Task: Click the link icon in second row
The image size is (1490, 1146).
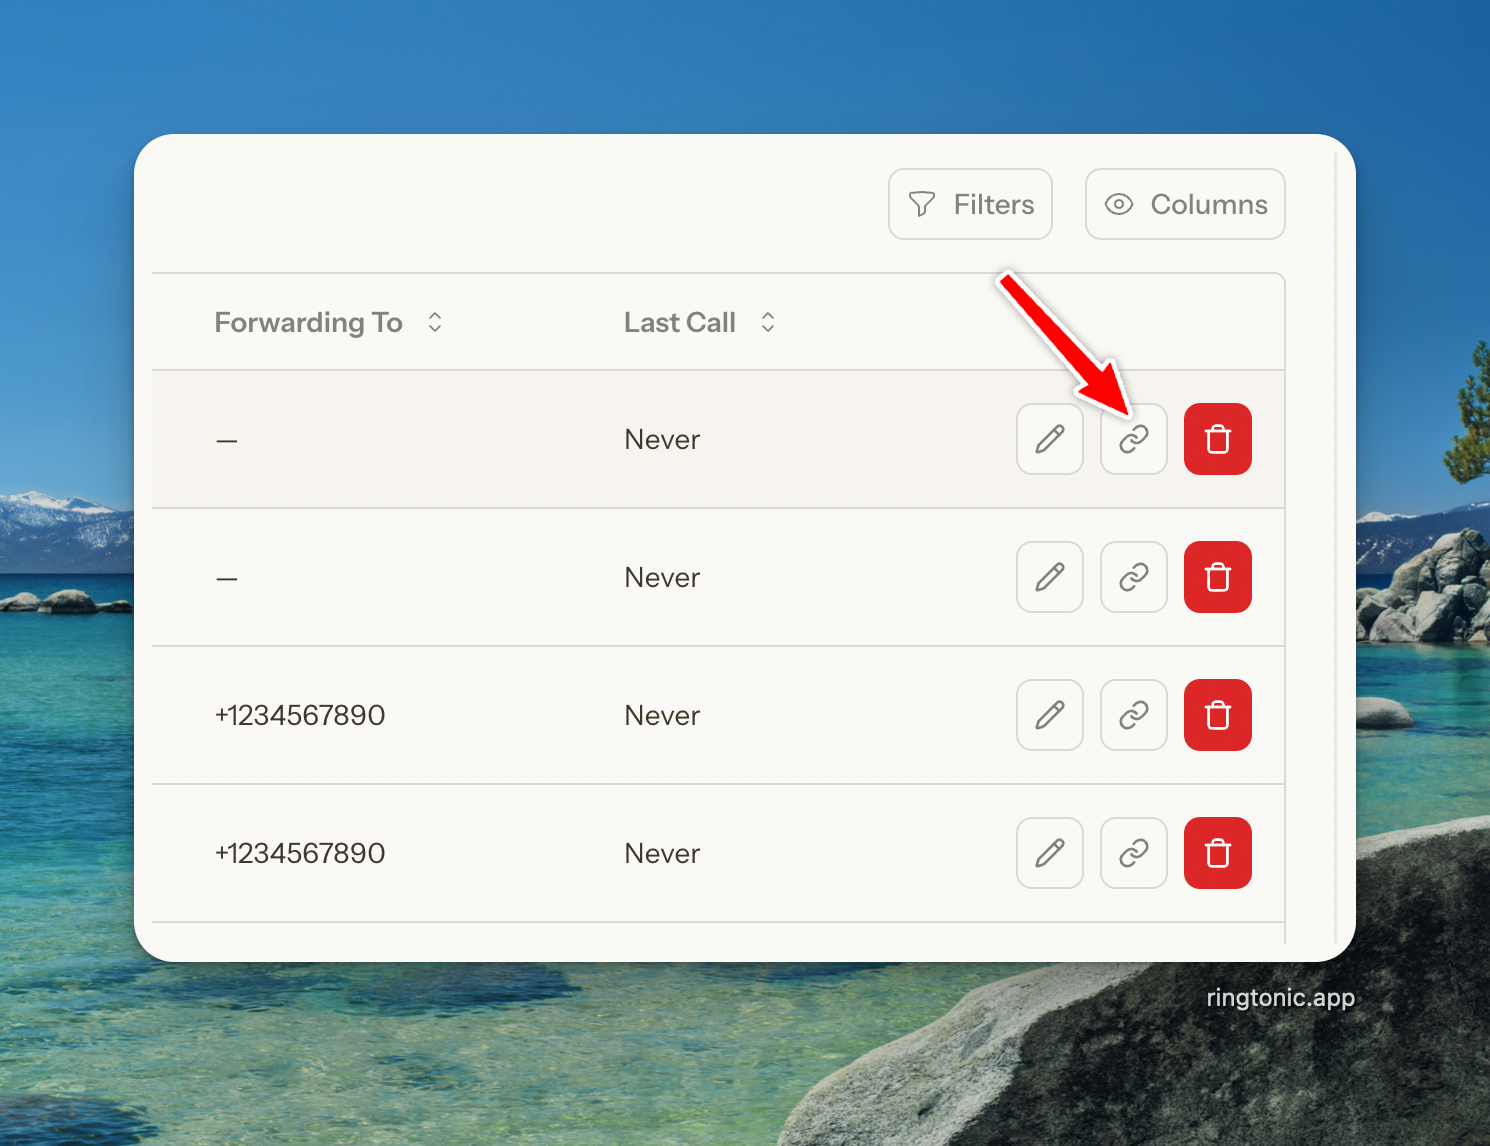Action: pyautogui.click(x=1133, y=577)
